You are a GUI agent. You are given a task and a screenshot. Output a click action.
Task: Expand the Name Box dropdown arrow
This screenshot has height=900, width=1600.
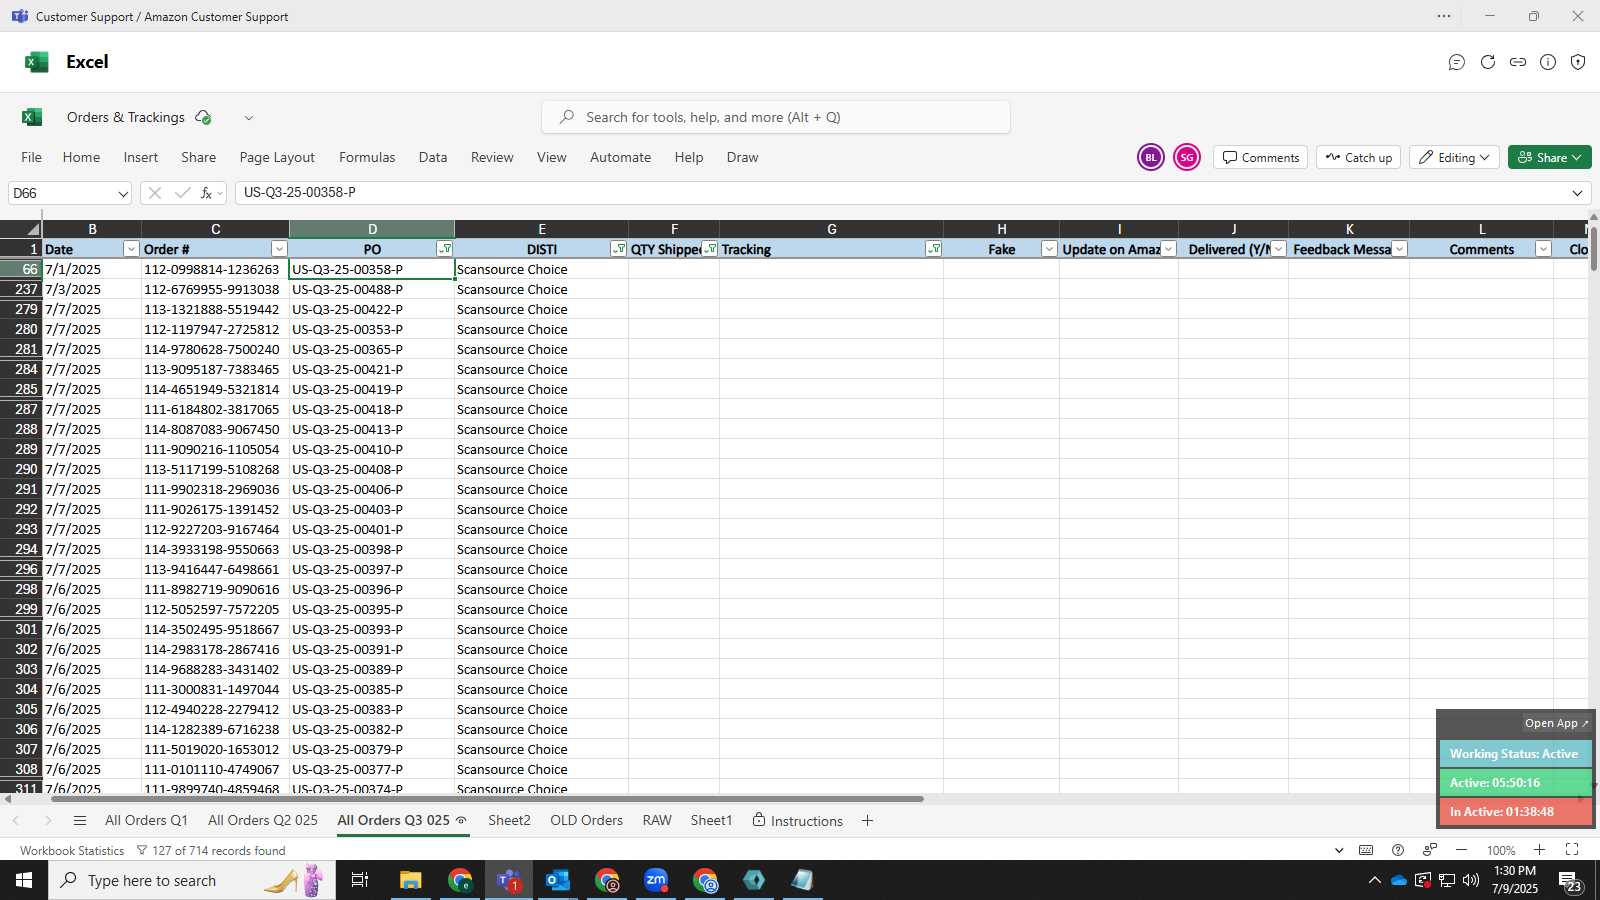click(123, 194)
